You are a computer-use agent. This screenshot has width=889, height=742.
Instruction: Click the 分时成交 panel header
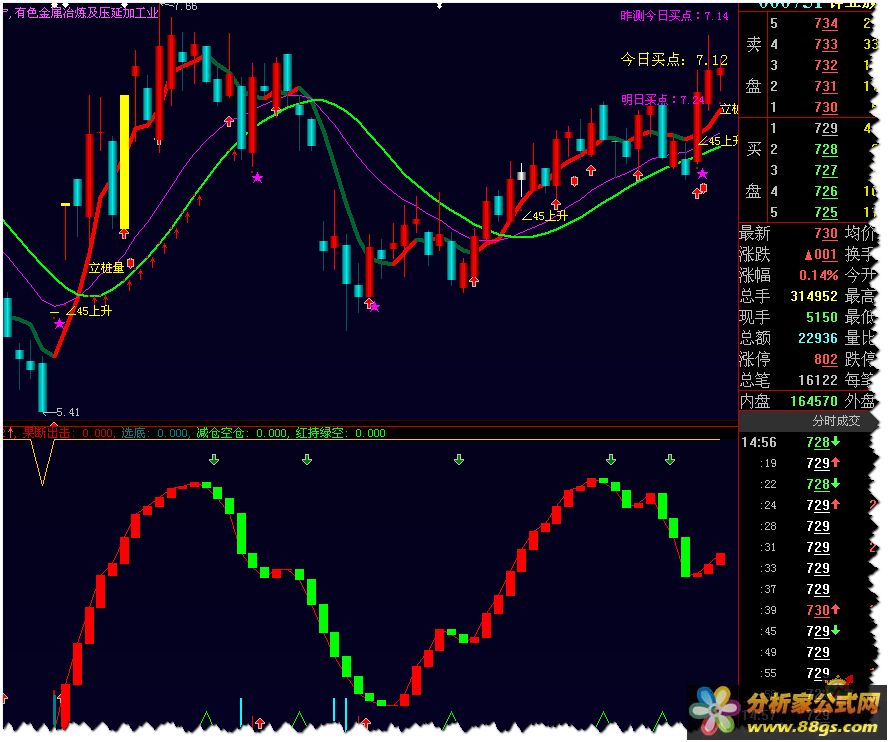point(836,421)
